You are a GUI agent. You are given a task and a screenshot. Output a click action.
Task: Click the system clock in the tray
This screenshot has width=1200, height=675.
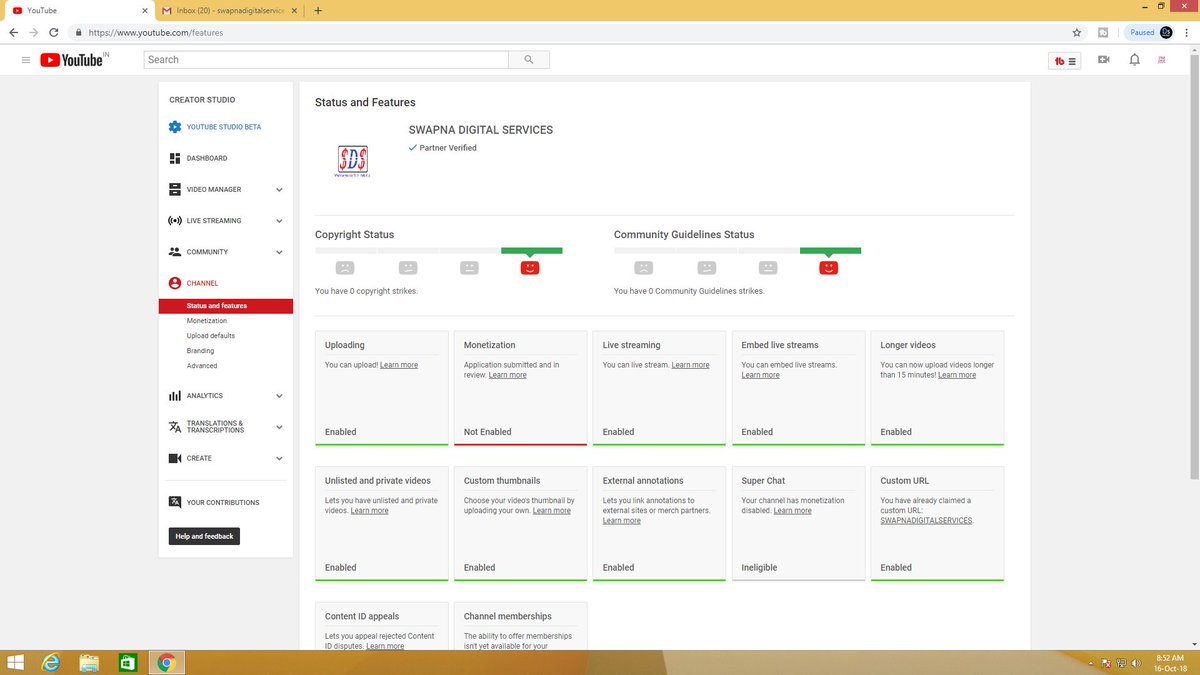[1169, 662]
